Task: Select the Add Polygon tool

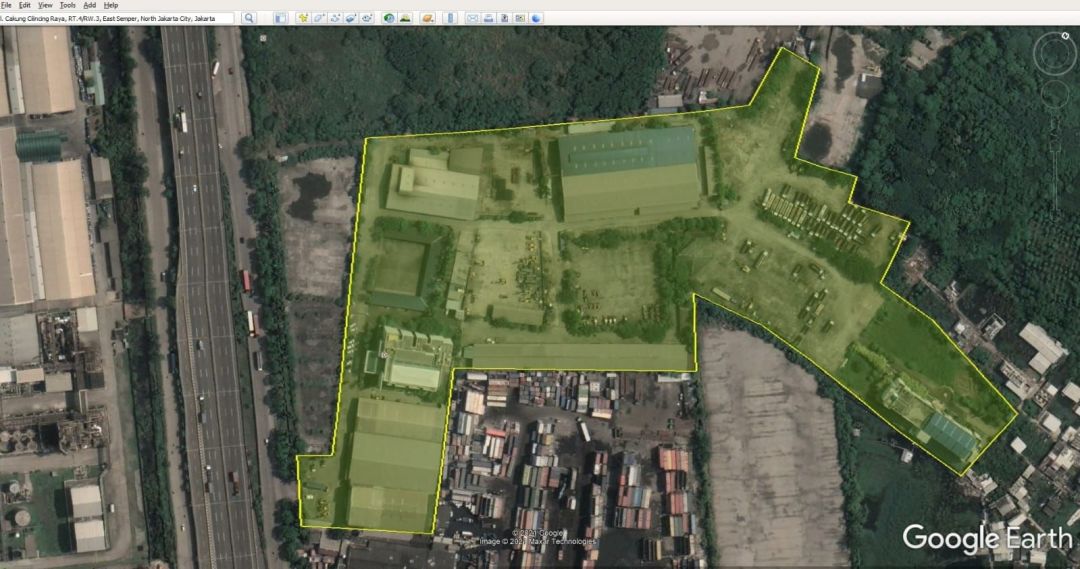Action: click(319, 18)
